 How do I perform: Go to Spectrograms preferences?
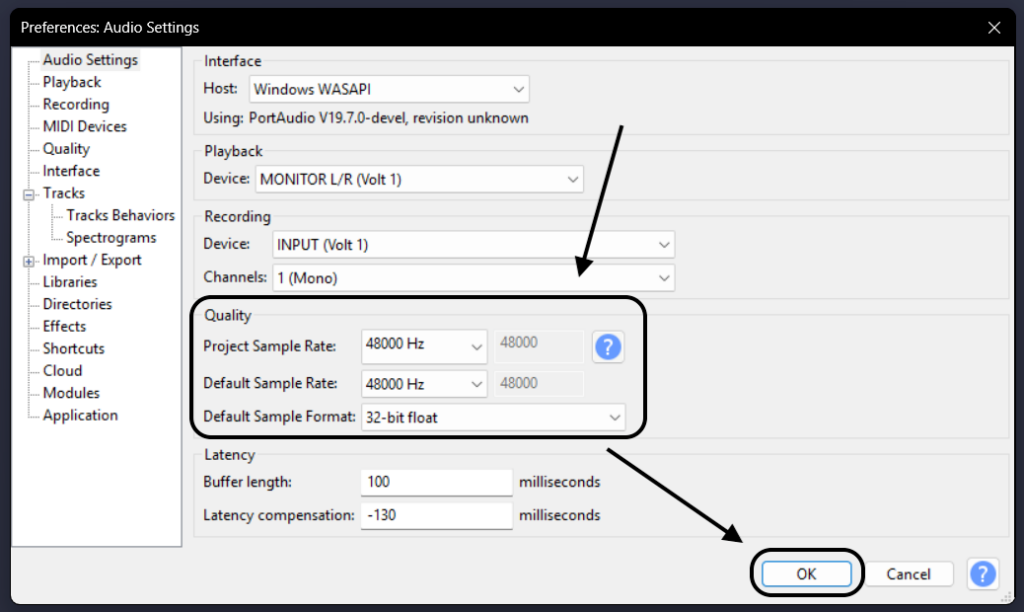coord(111,238)
